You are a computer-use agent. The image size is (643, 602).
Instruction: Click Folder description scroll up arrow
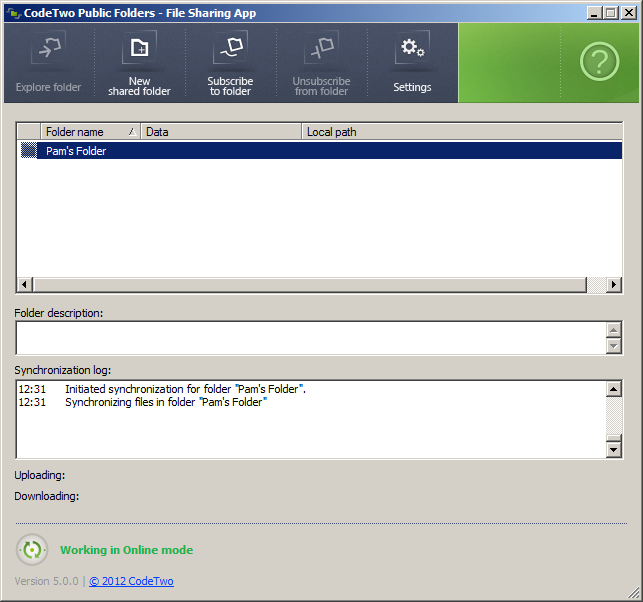coord(613,330)
